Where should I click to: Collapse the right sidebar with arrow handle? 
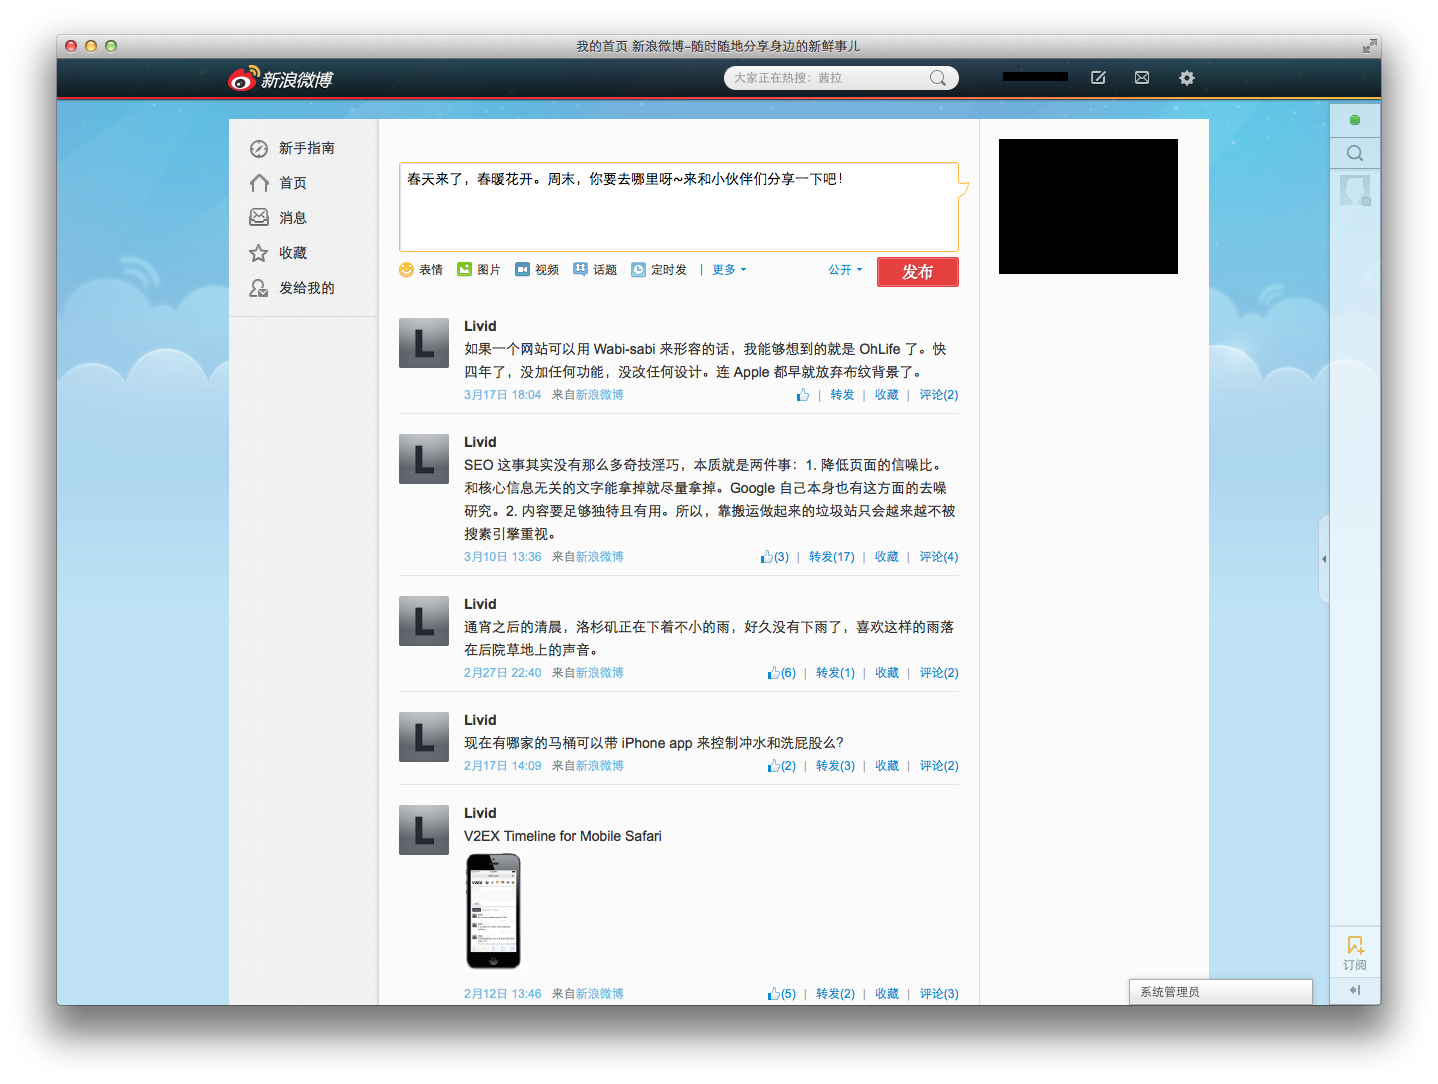[1324, 559]
